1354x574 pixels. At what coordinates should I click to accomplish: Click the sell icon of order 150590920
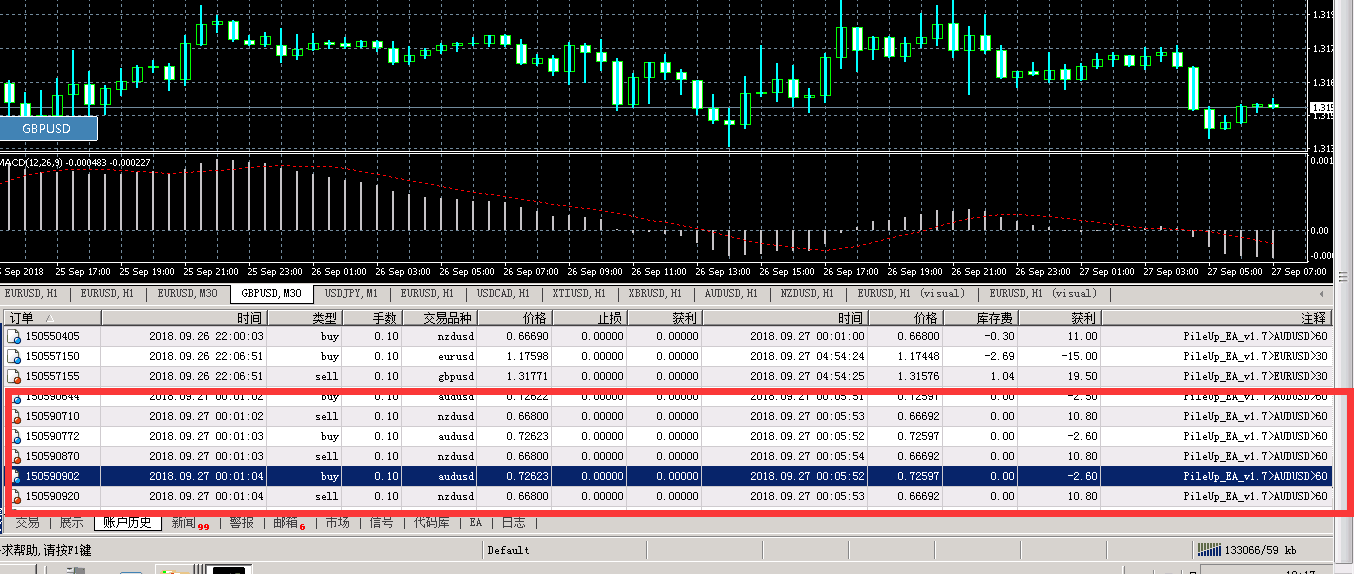[x=14, y=496]
